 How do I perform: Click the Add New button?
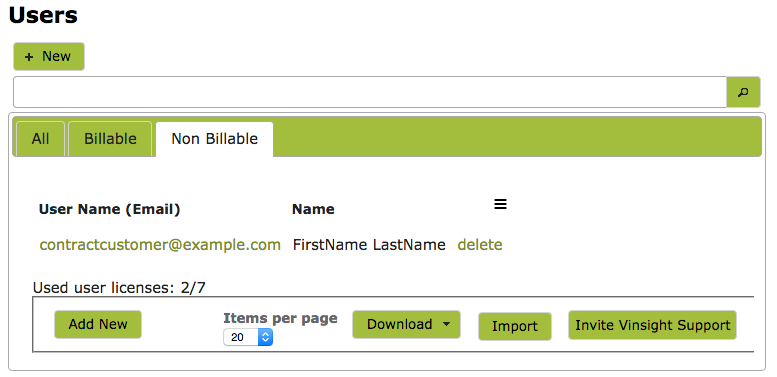98,324
